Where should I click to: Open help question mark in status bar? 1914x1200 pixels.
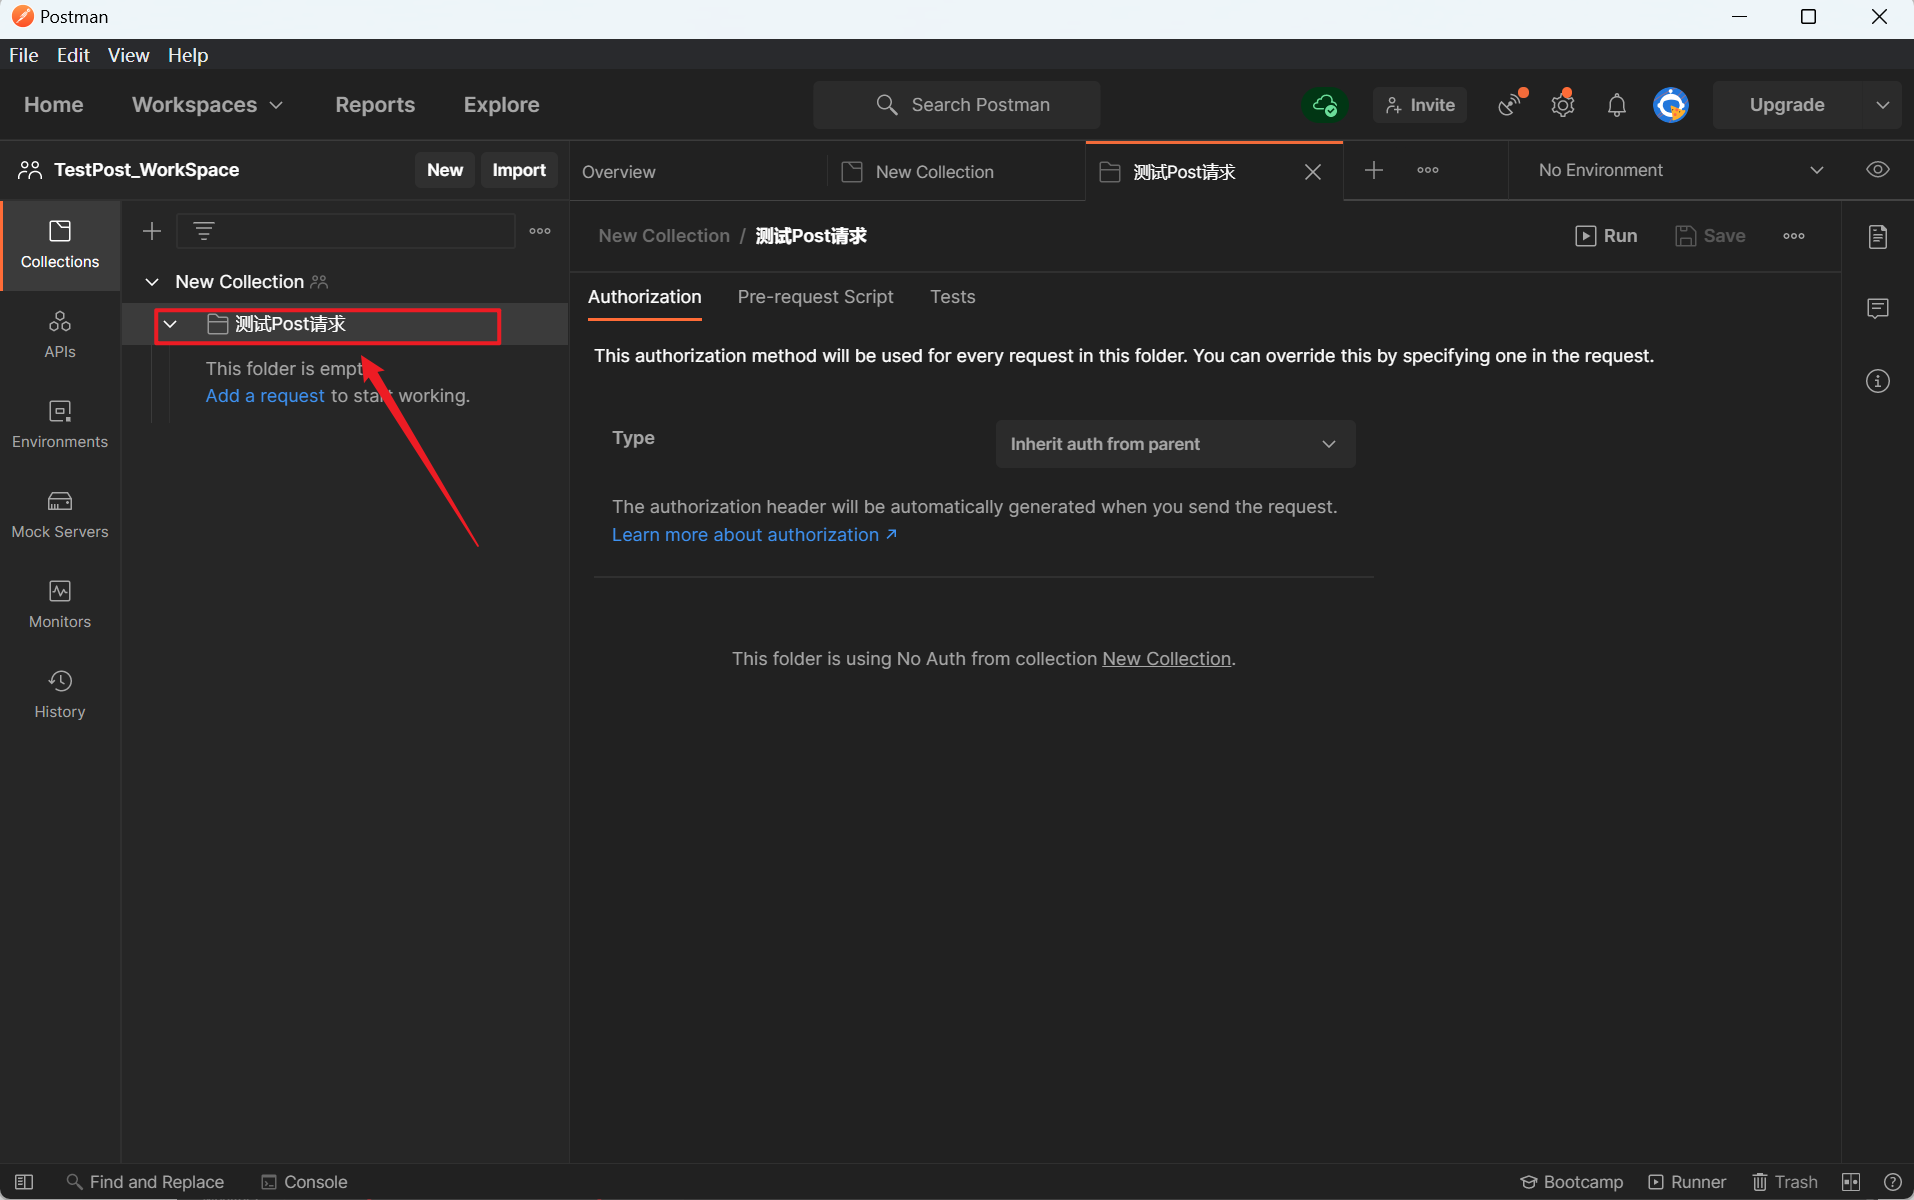pos(1892,1182)
